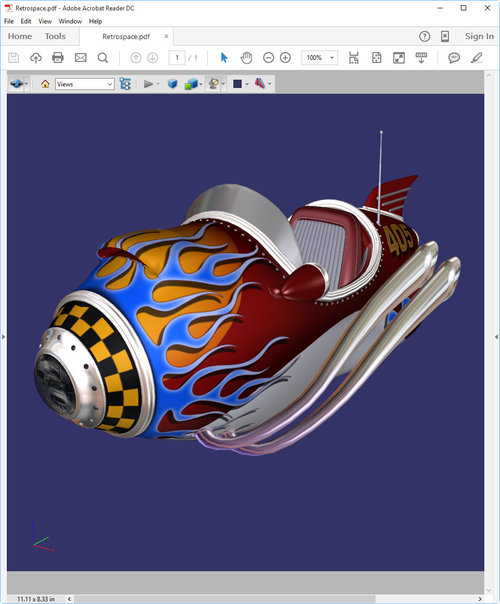Toggle the Model Tree panel

[x=125, y=84]
